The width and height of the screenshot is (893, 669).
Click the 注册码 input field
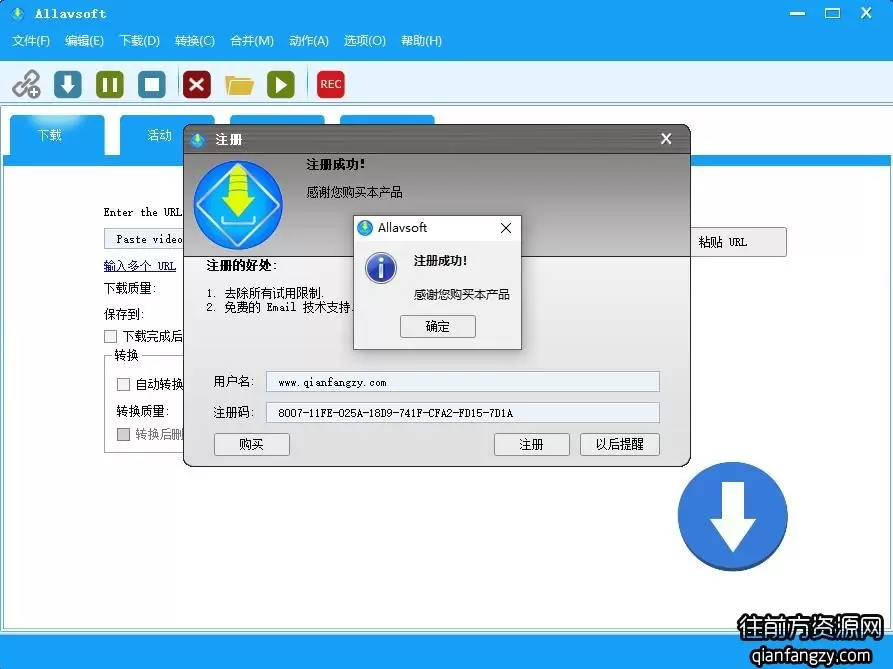(462, 412)
